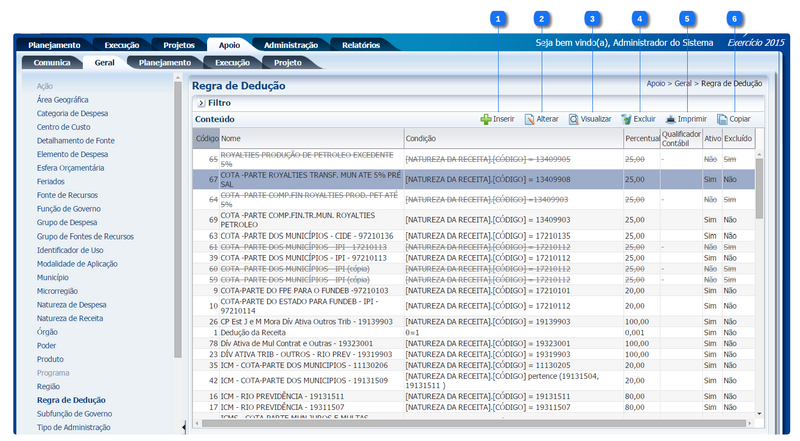The image size is (800, 441).
Task: Click the Imprimir printer icon
Action: point(671,119)
